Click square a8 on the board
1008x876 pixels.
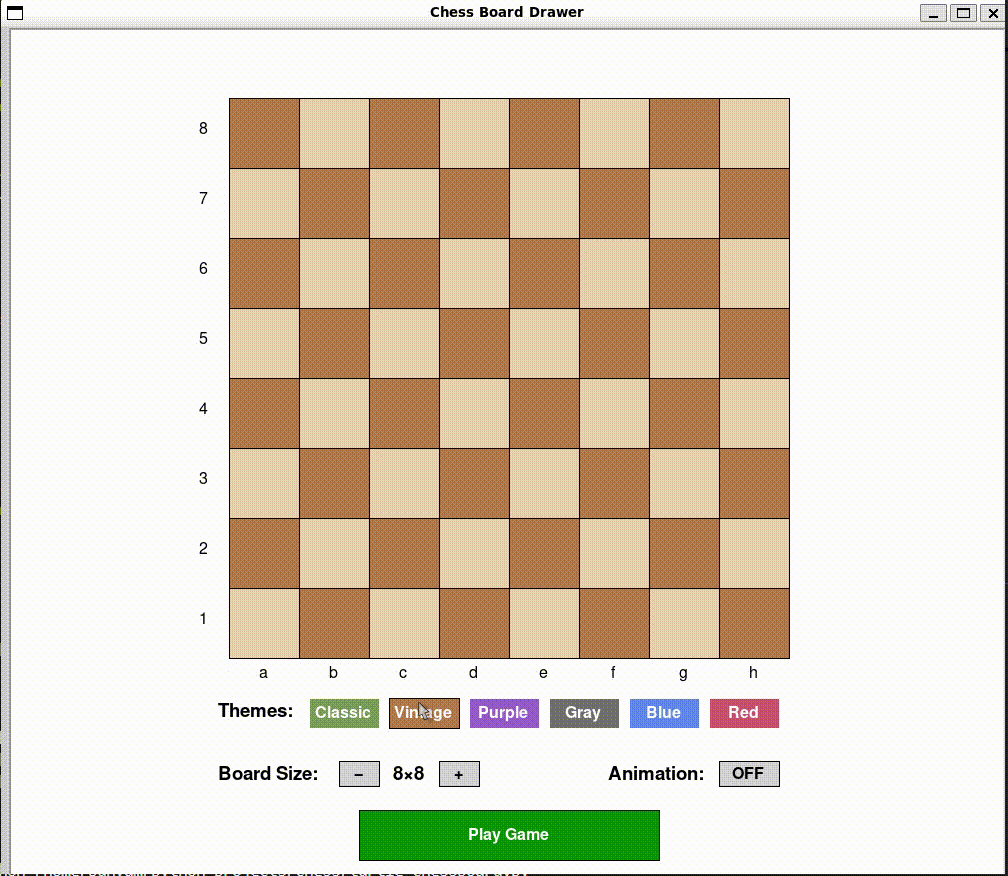coord(264,133)
